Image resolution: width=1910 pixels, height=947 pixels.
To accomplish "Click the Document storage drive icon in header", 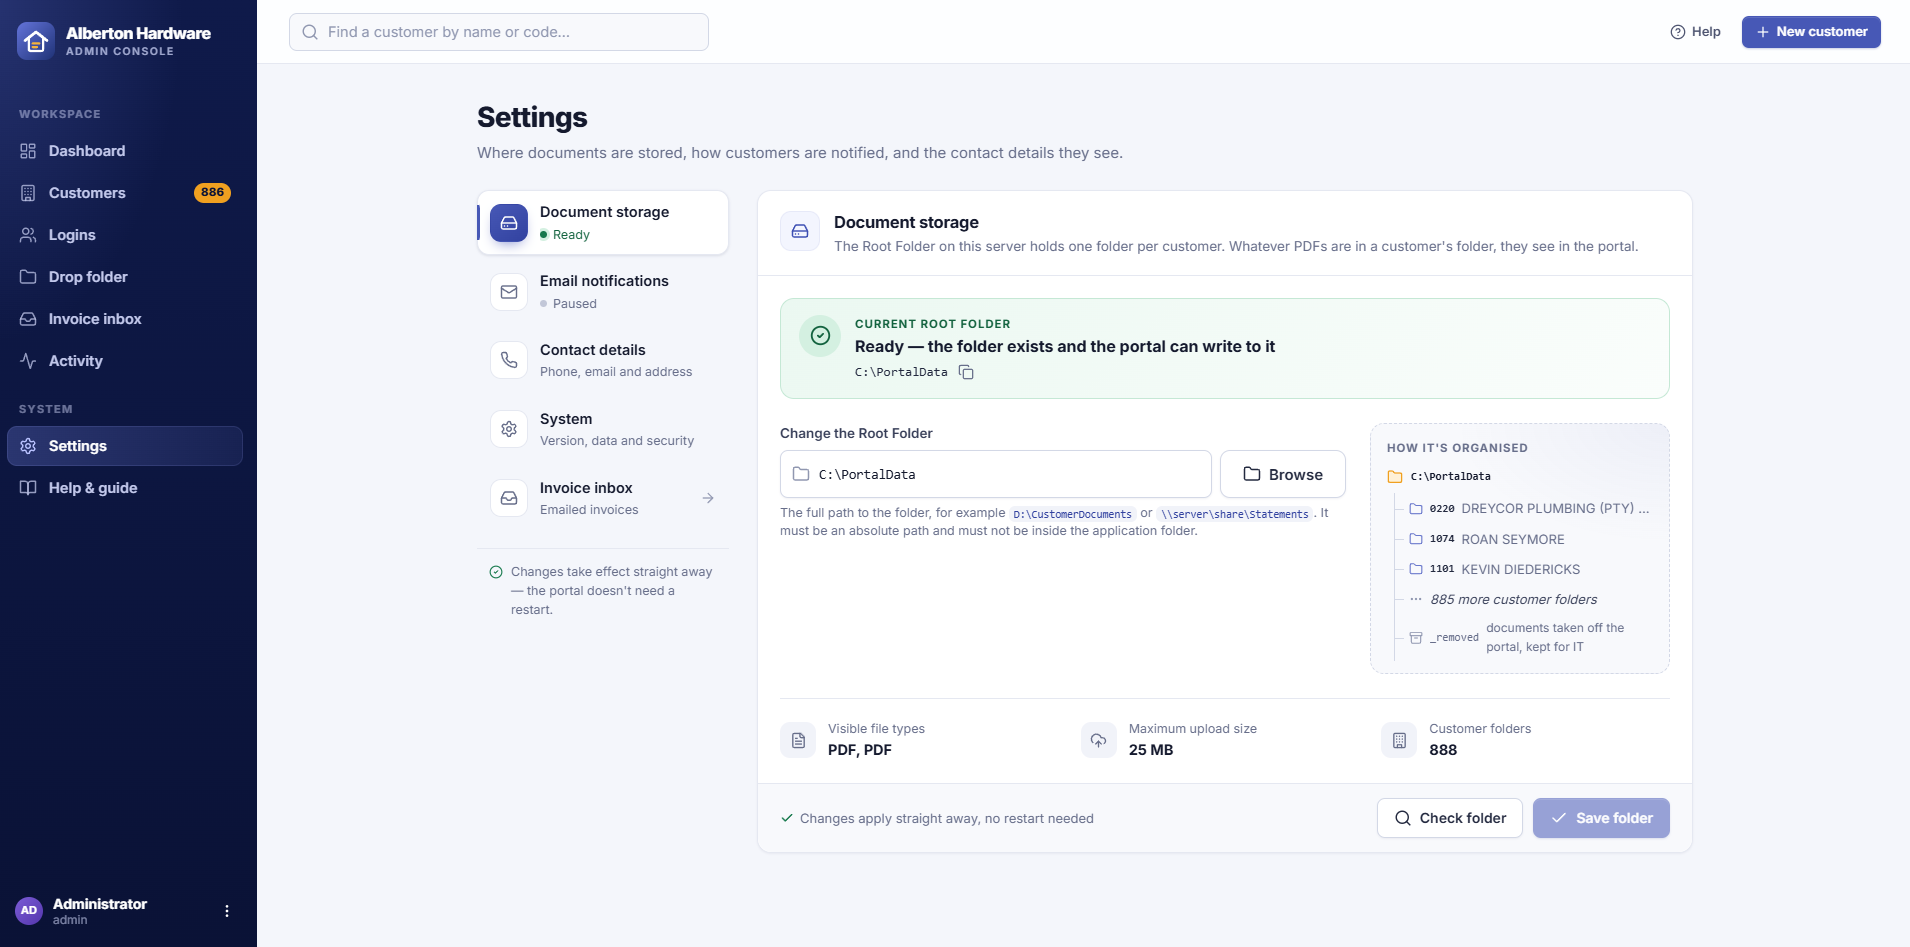I will (x=800, y=231).
